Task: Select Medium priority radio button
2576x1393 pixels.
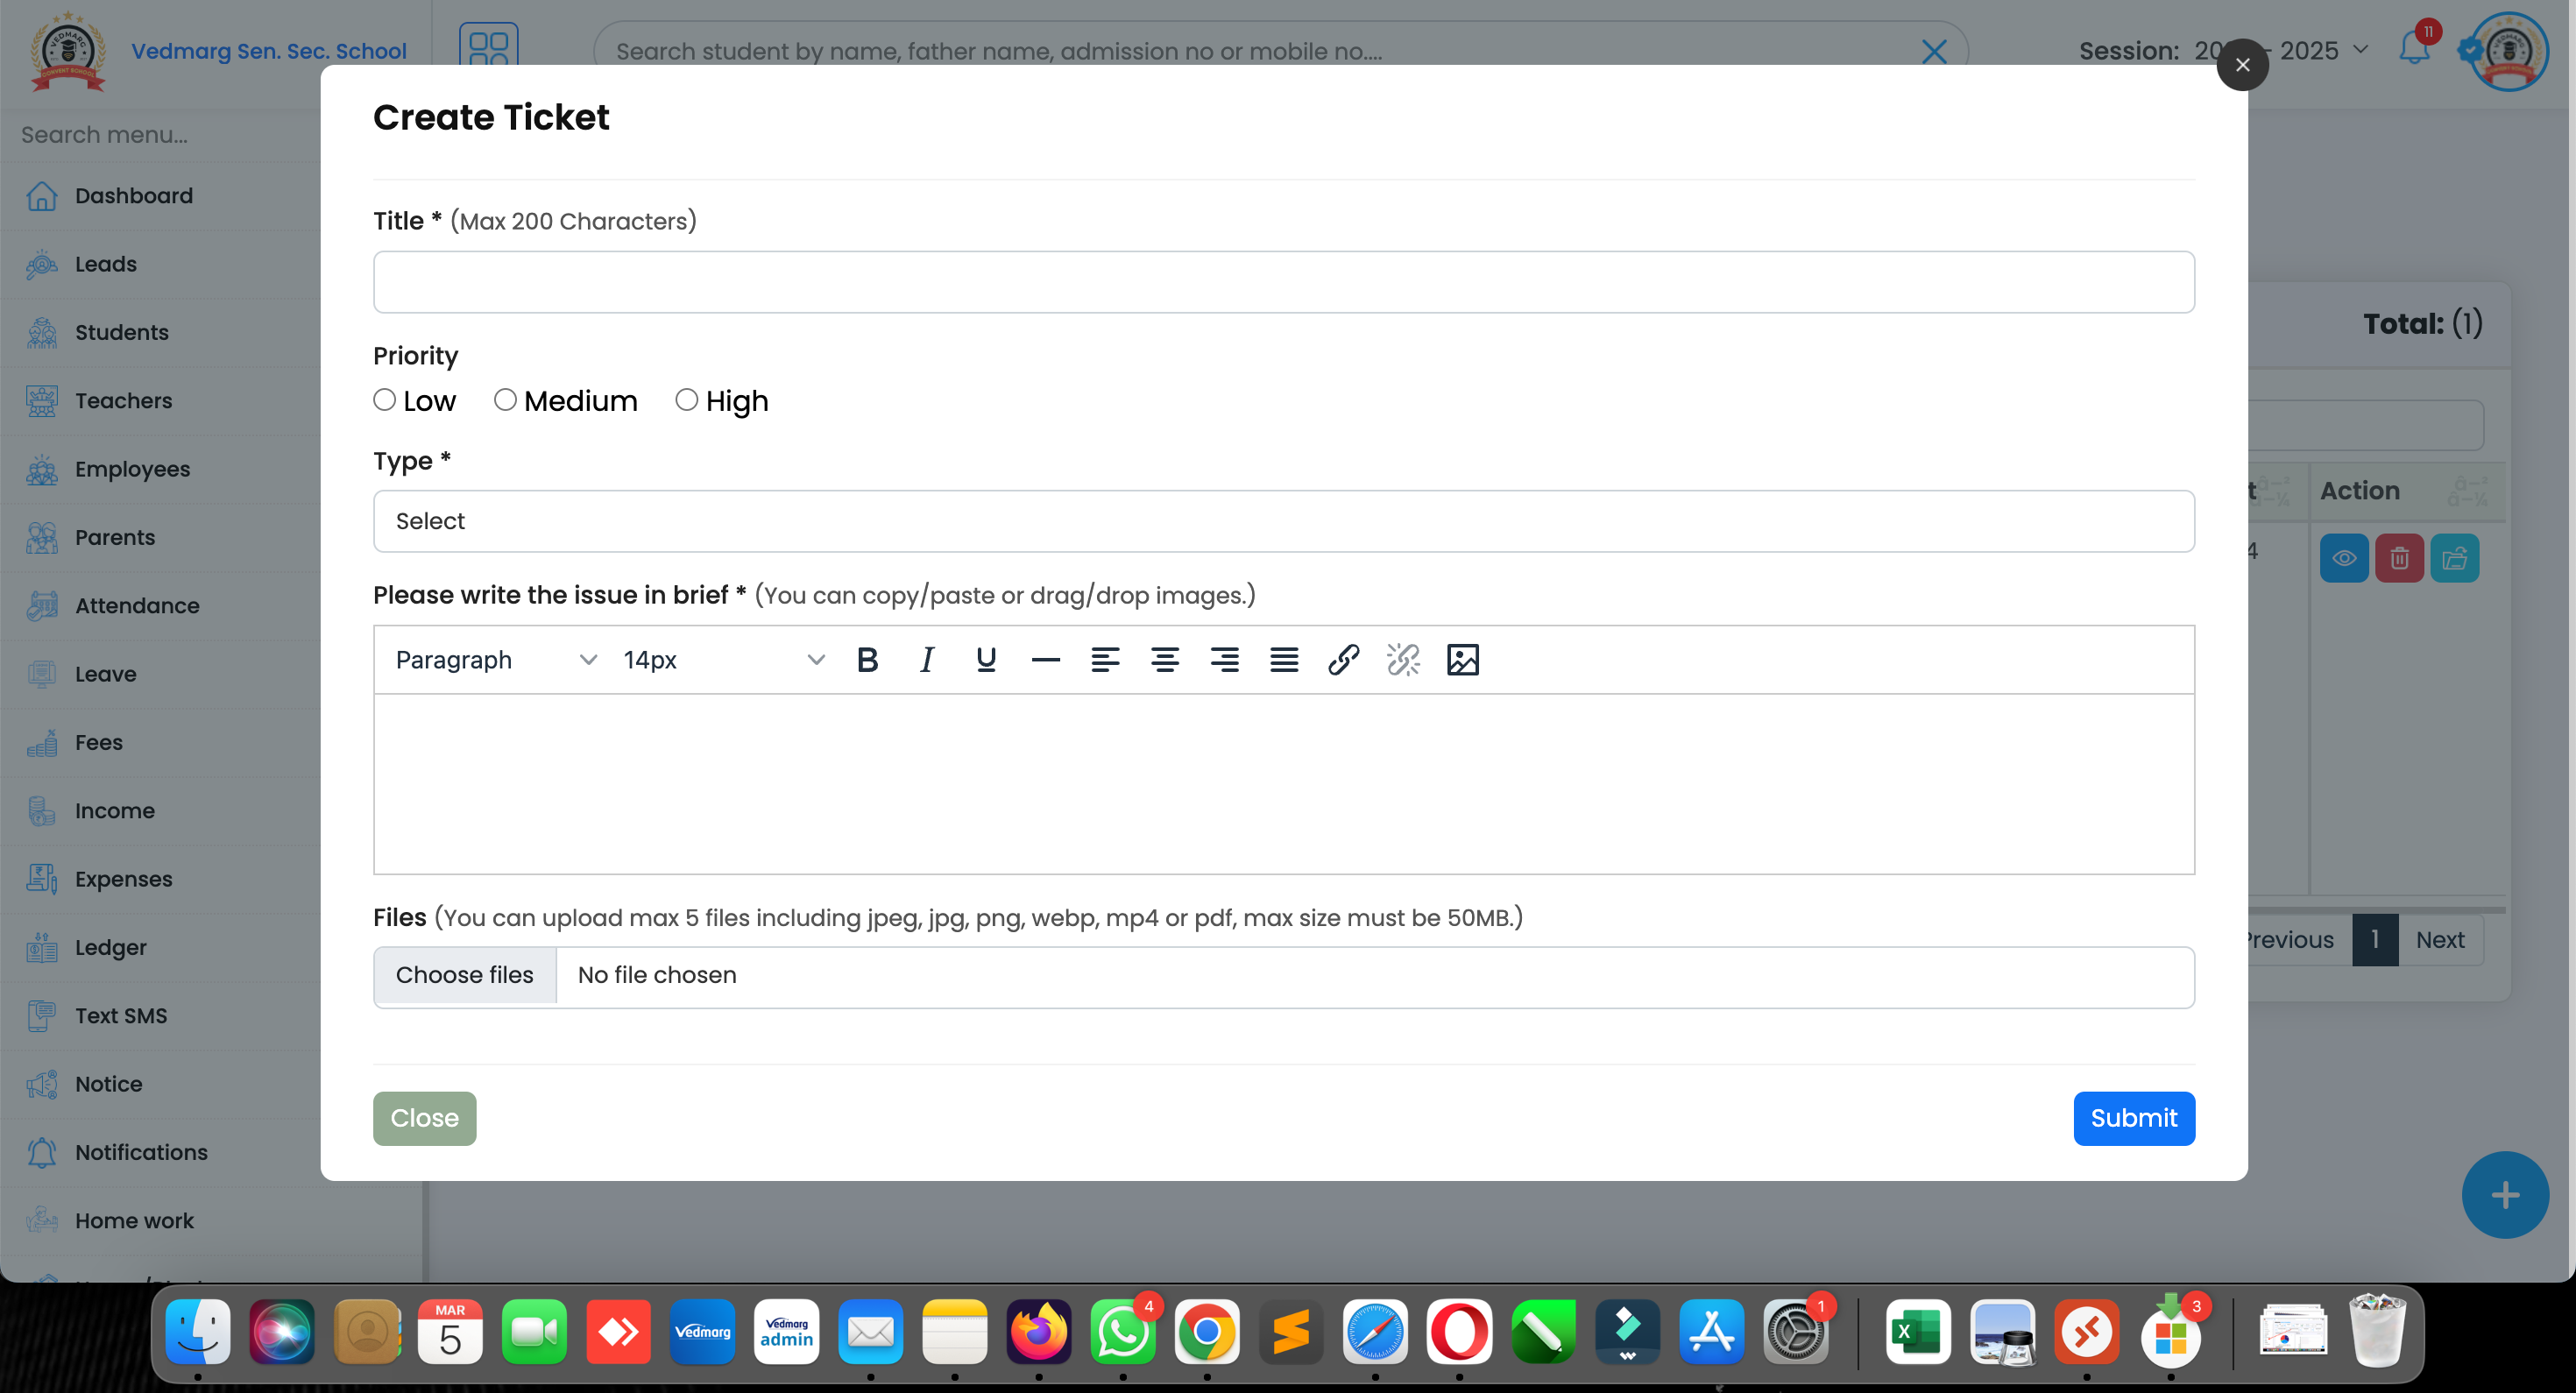Action: click(x=505, y=400)
